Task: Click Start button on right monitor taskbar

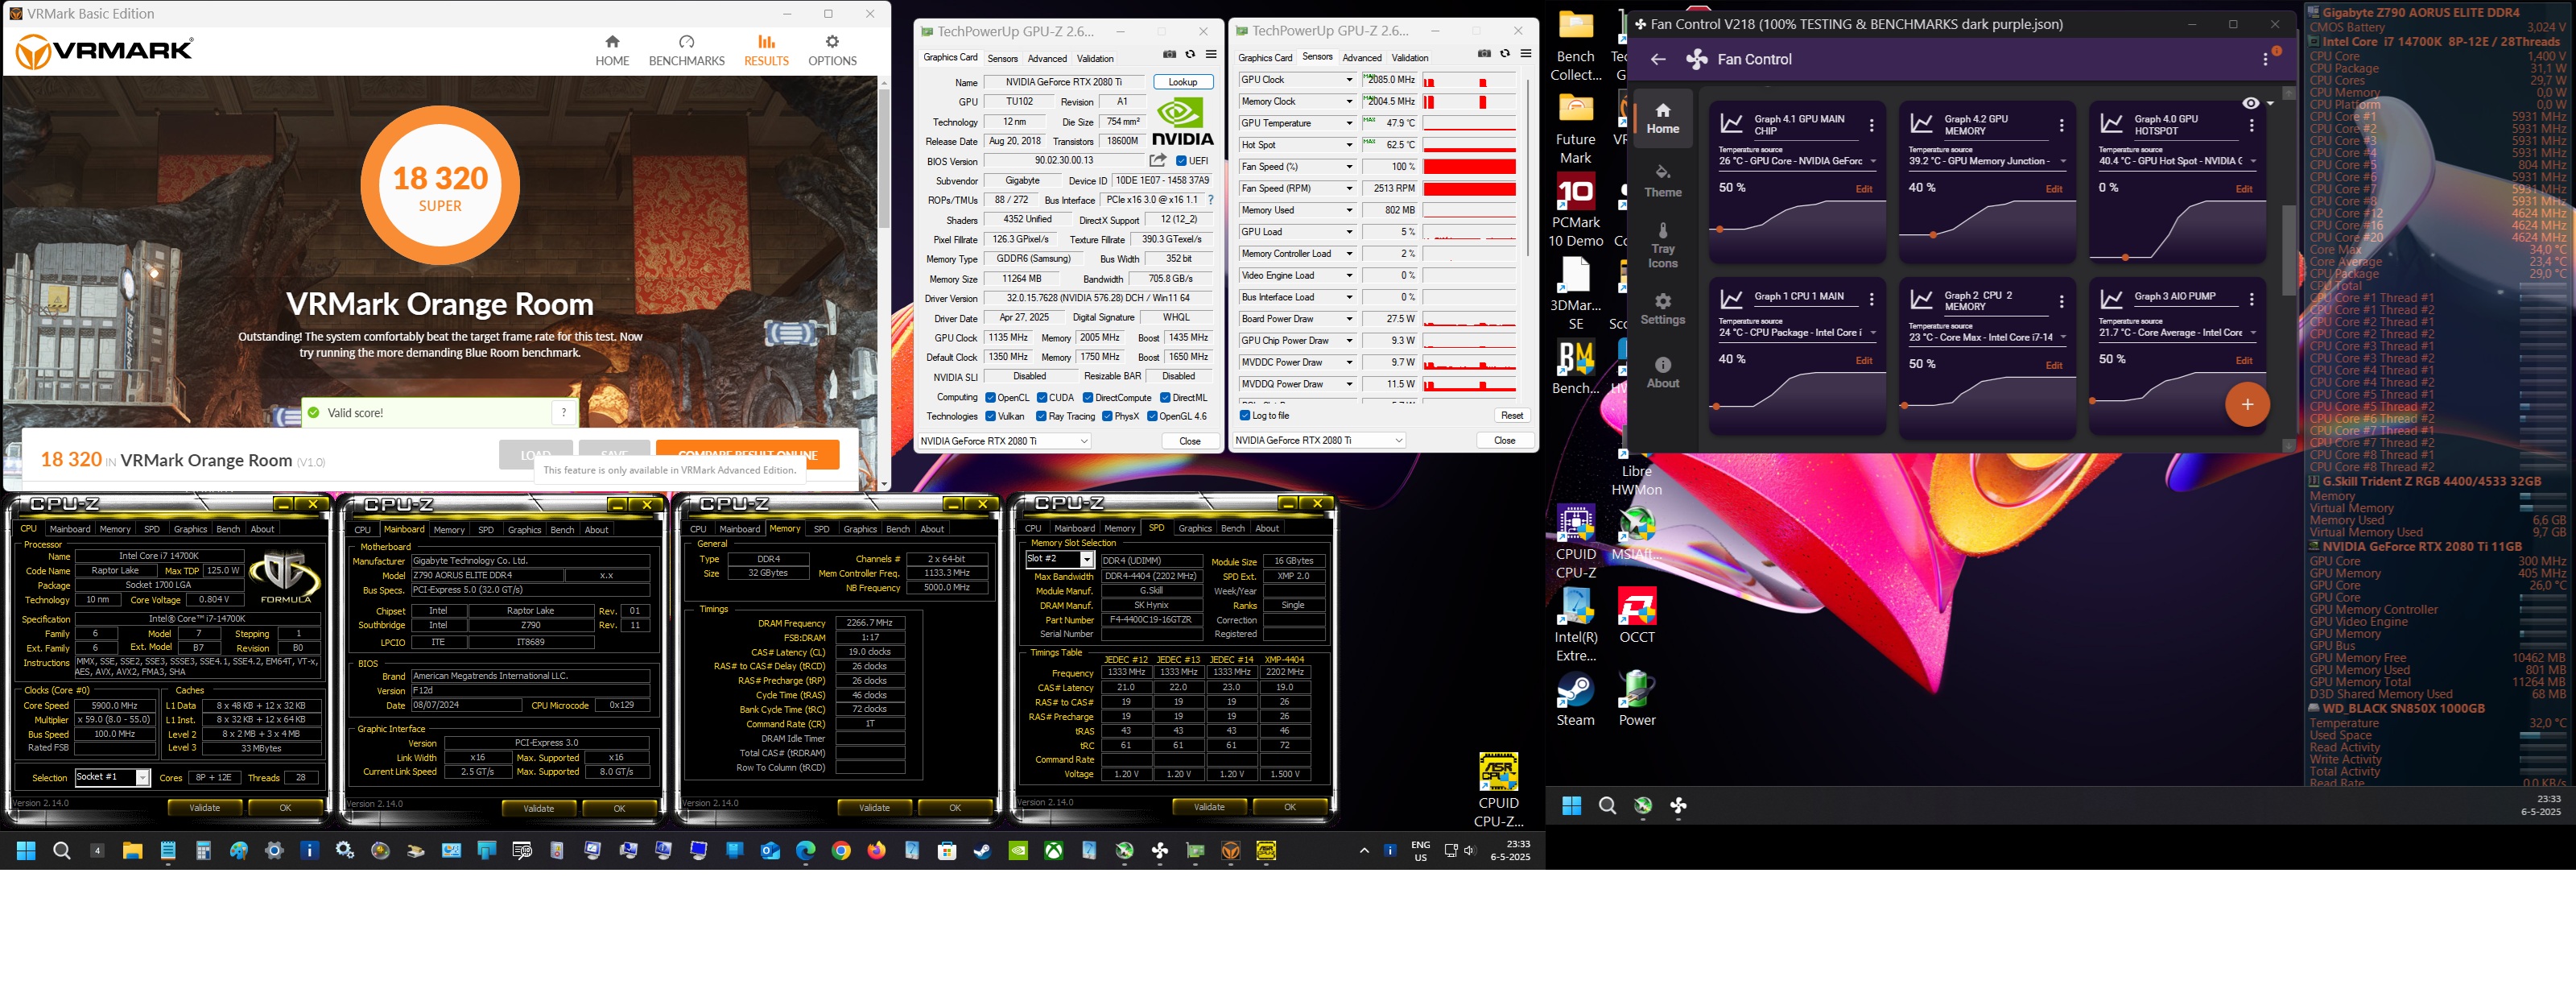Action: pos(1571,806)
